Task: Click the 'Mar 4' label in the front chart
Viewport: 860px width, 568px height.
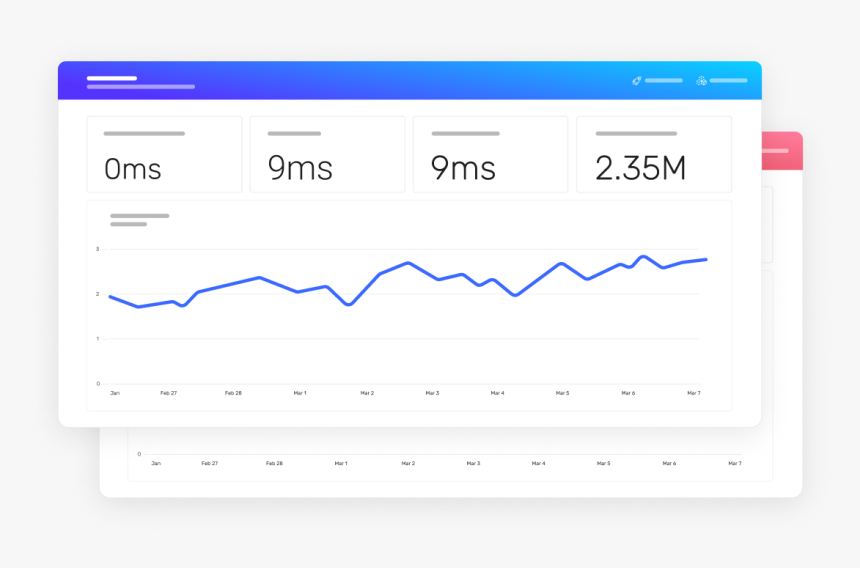Action: pos(497,393)
